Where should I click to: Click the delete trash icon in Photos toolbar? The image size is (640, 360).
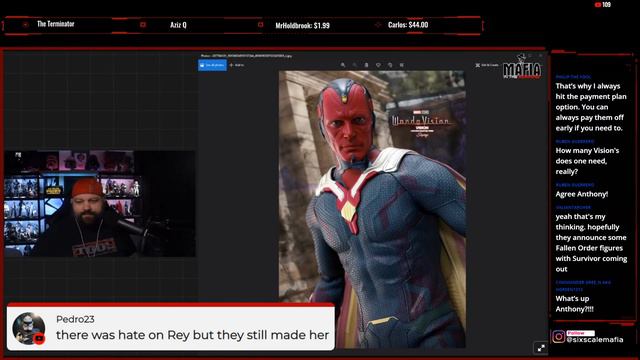click(x=366, y=65)
